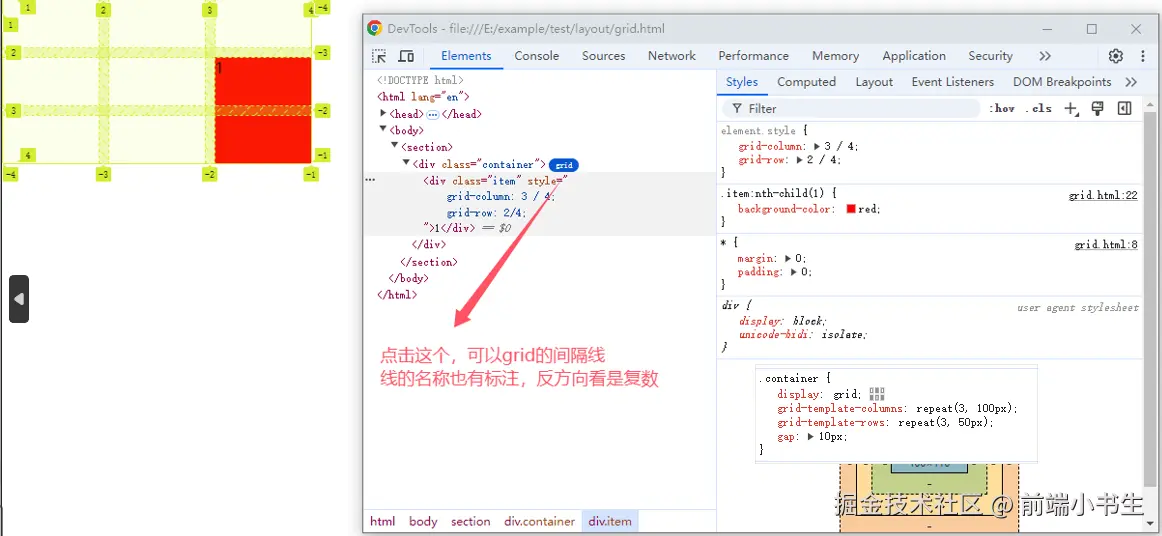The height and width of the screenshot is (536, 1162).
Task: Expand the margin shorthand triangle
Action: [x=788, y=259]
